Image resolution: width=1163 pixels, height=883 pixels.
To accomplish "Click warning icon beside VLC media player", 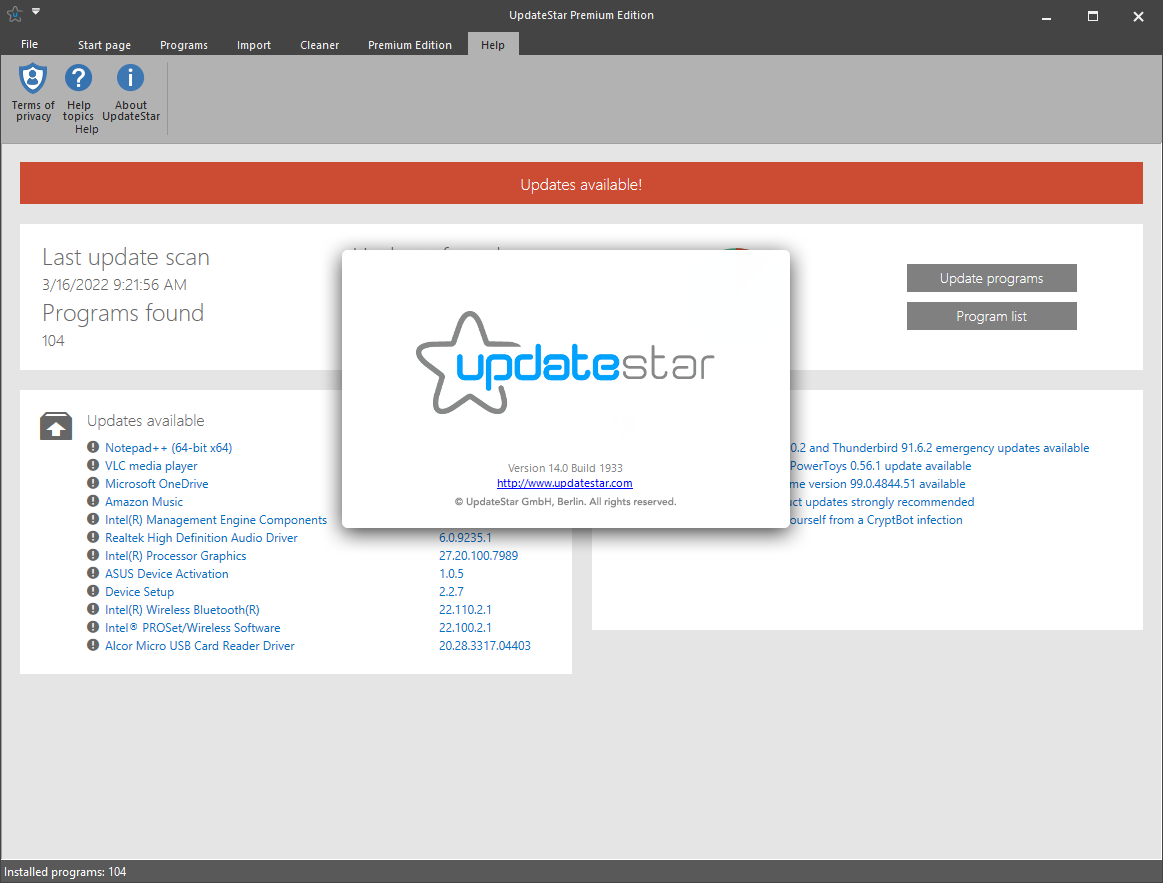I will click(x=93, y=465).
